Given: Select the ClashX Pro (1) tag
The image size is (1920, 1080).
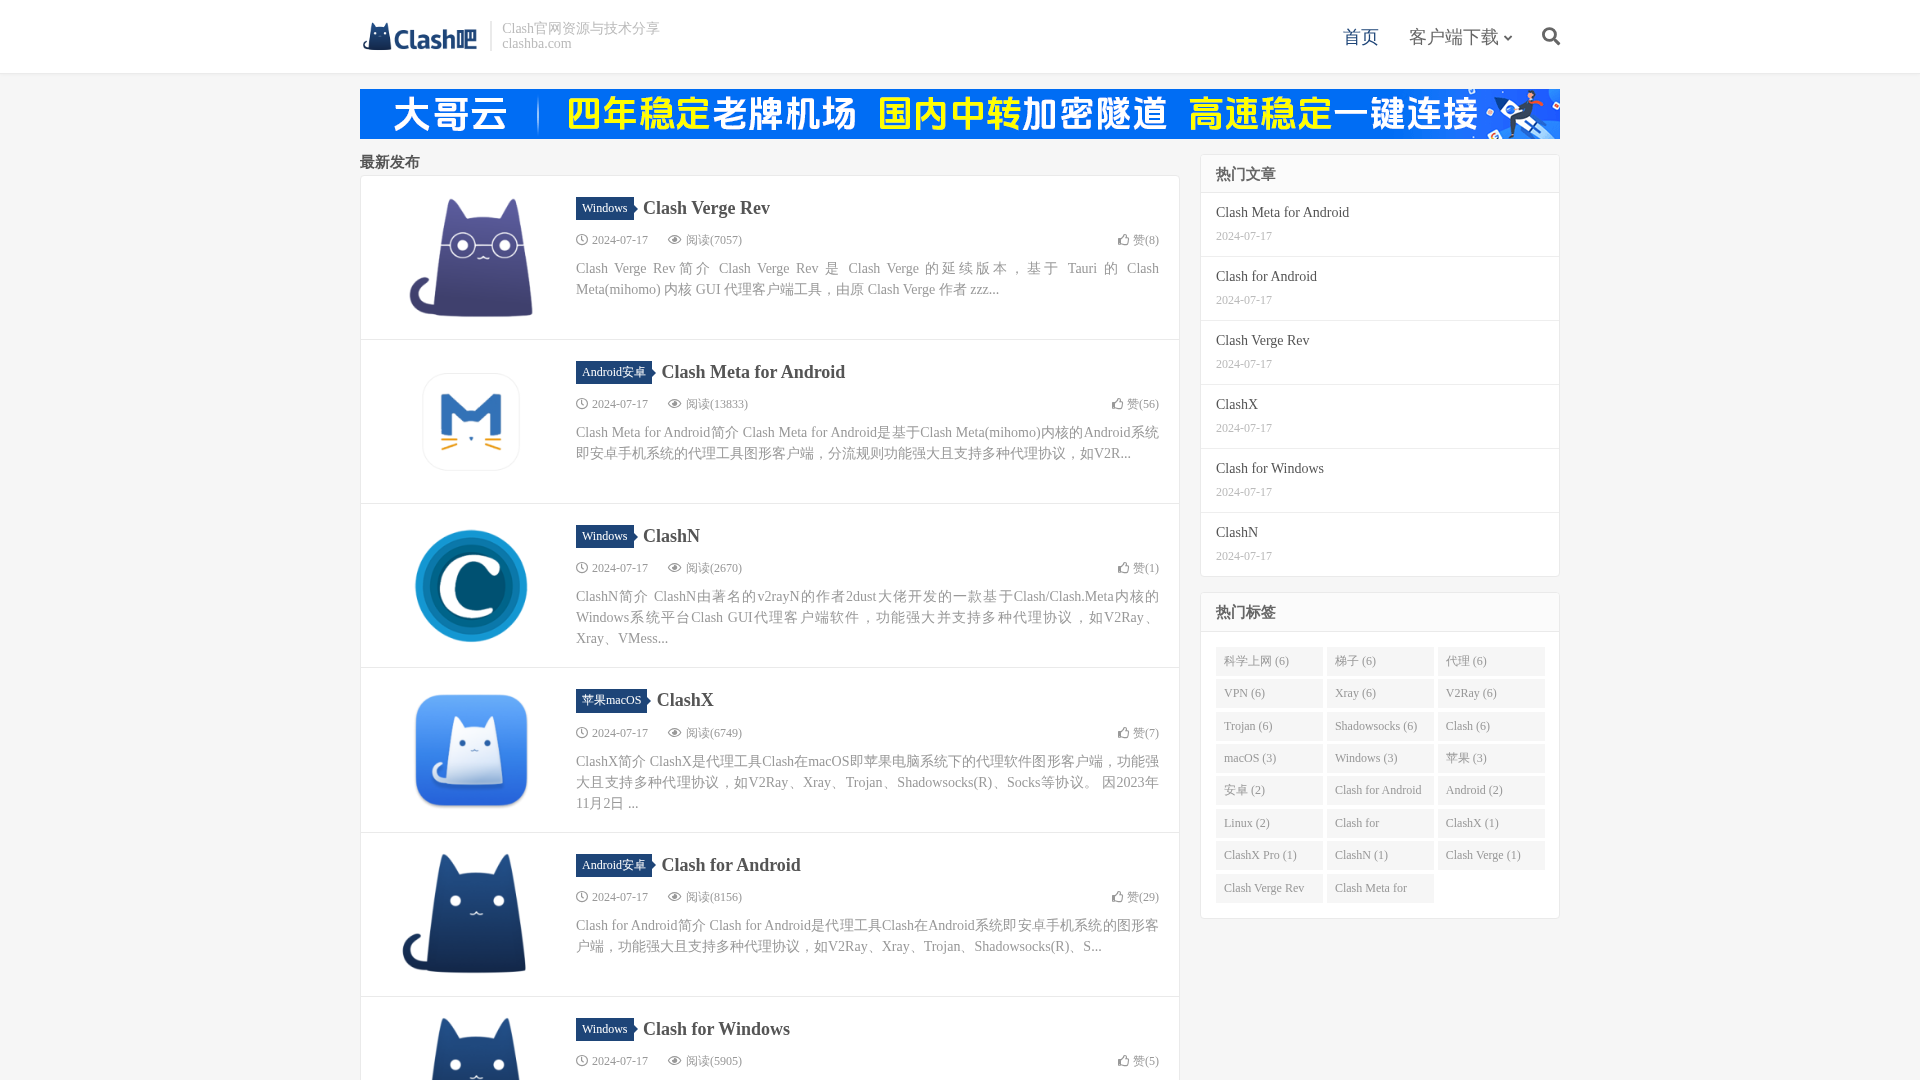Looking at the screenshot, I should coord(1269,855).
